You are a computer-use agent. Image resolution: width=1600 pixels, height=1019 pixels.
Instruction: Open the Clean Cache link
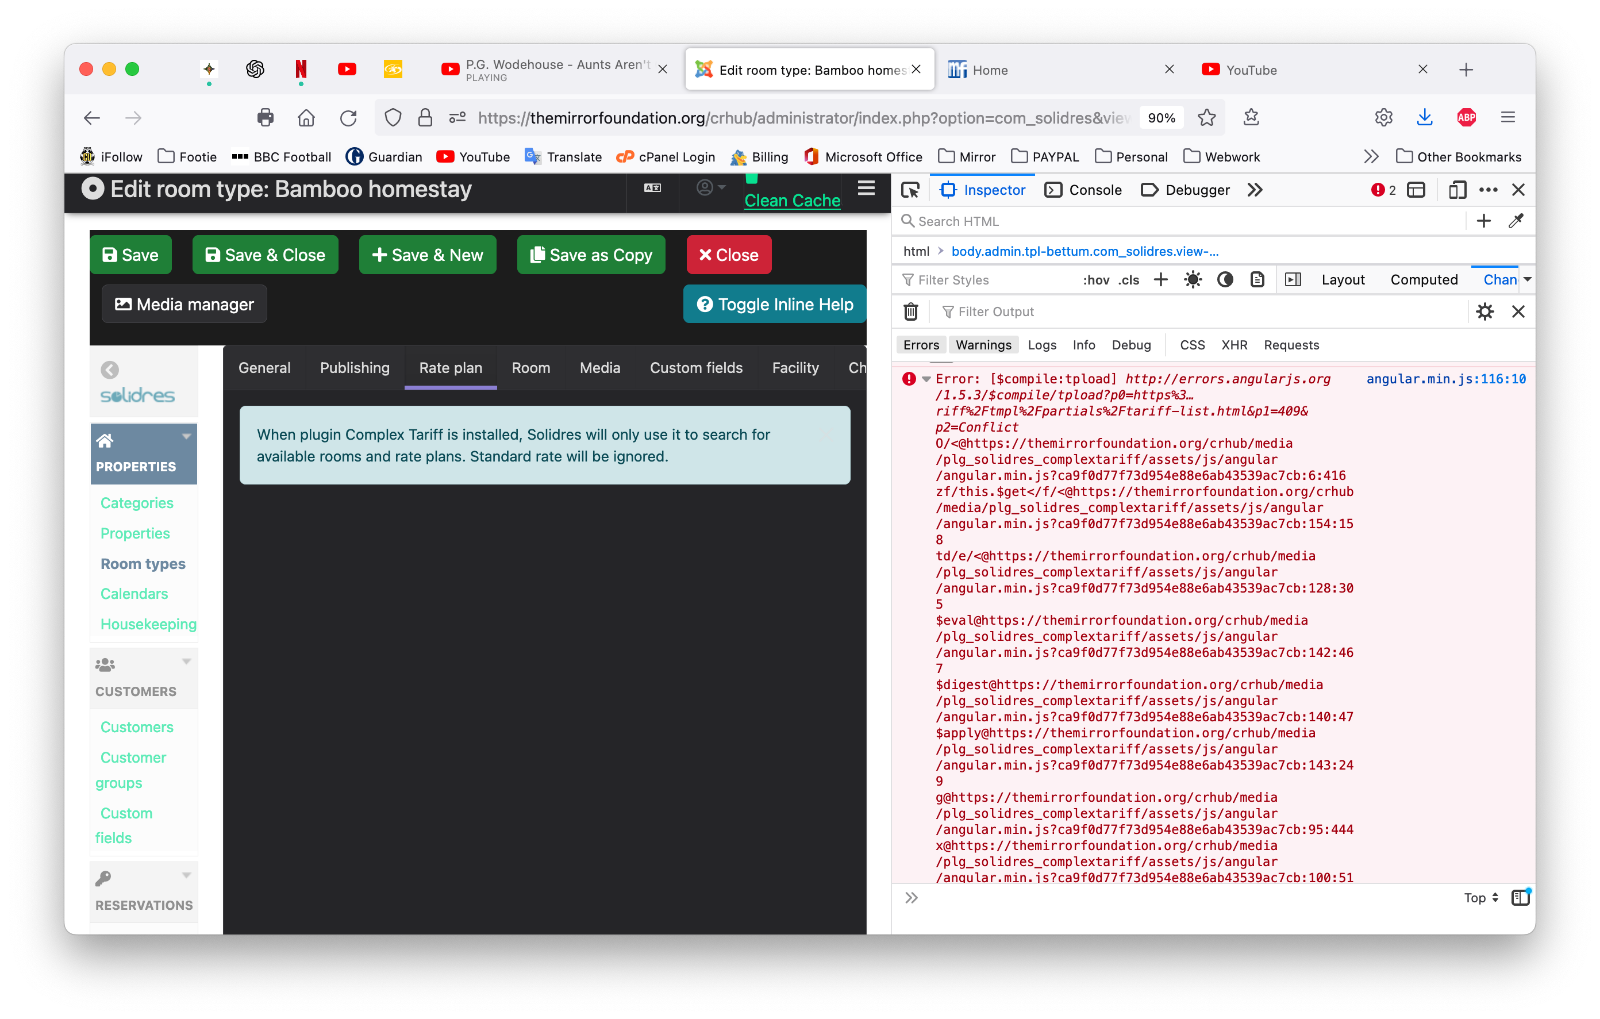[792, 200]
